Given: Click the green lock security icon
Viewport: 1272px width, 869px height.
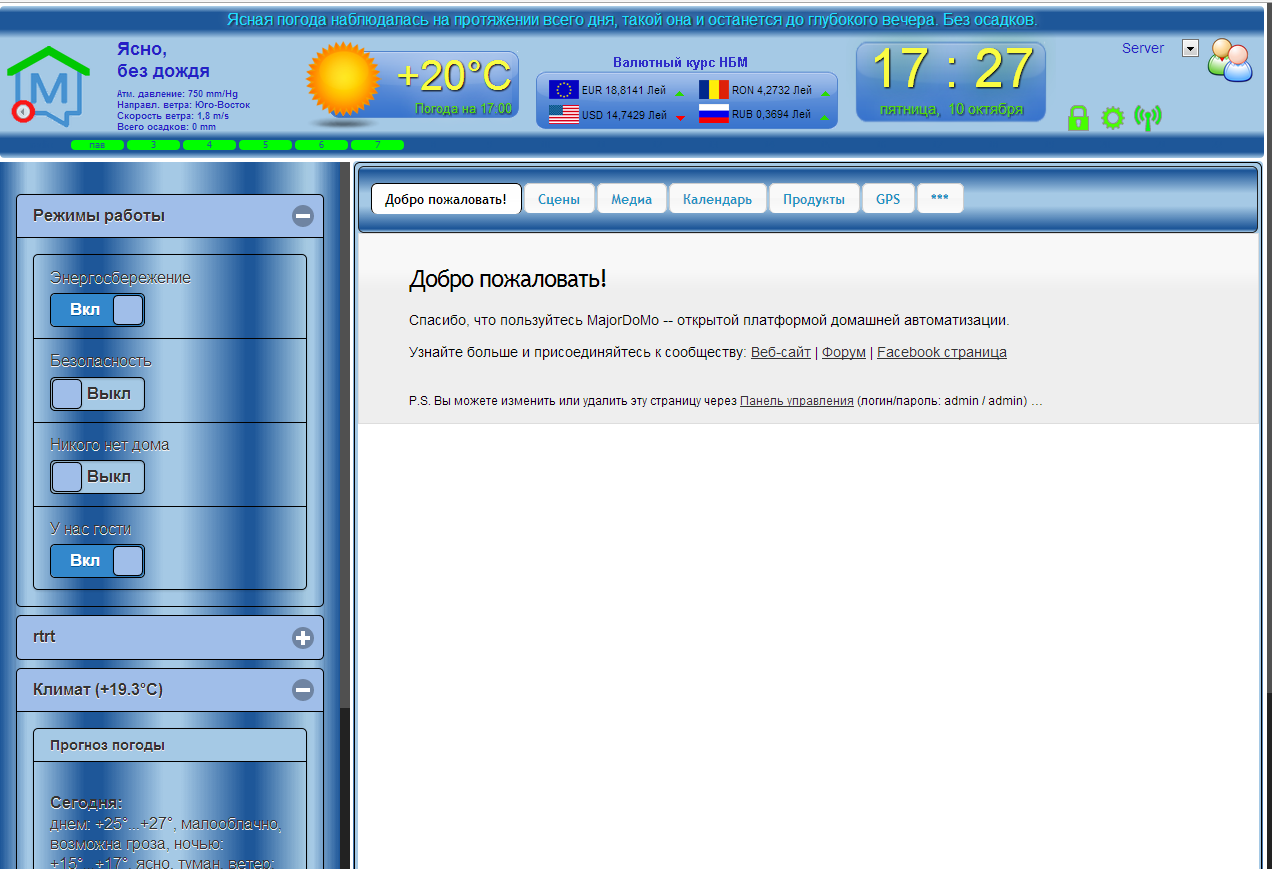Looking at the screenshot, I should pyautogui.click(x=1077, y=117).
